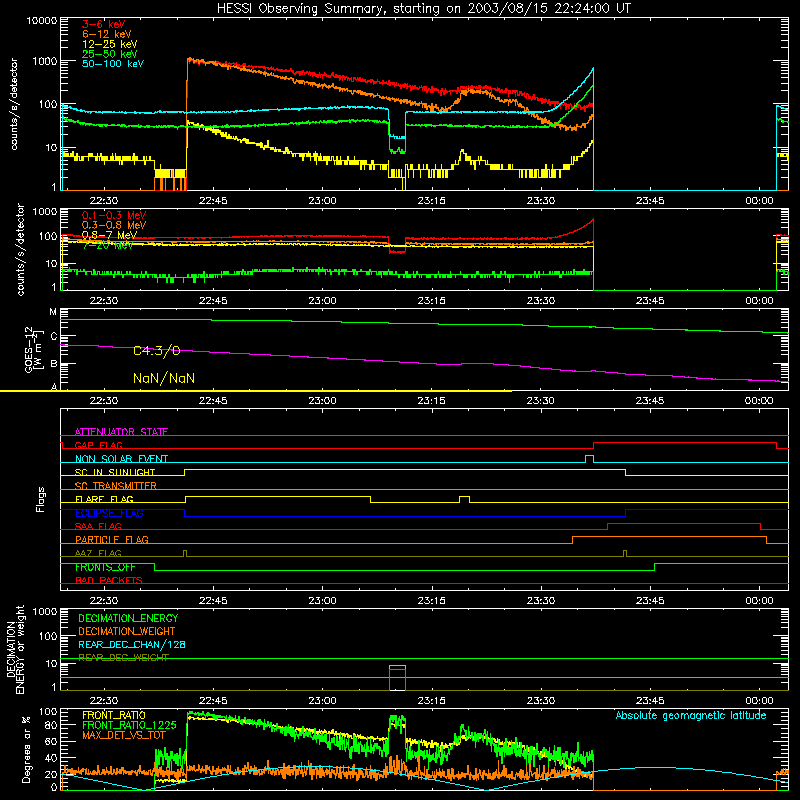Click the 23:45 tick under the Flags panel

(650, 601)
